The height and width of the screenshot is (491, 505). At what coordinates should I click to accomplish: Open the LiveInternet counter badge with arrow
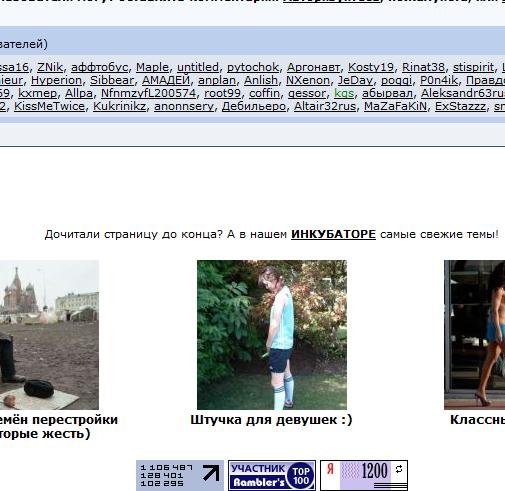(x=180, y=476)
